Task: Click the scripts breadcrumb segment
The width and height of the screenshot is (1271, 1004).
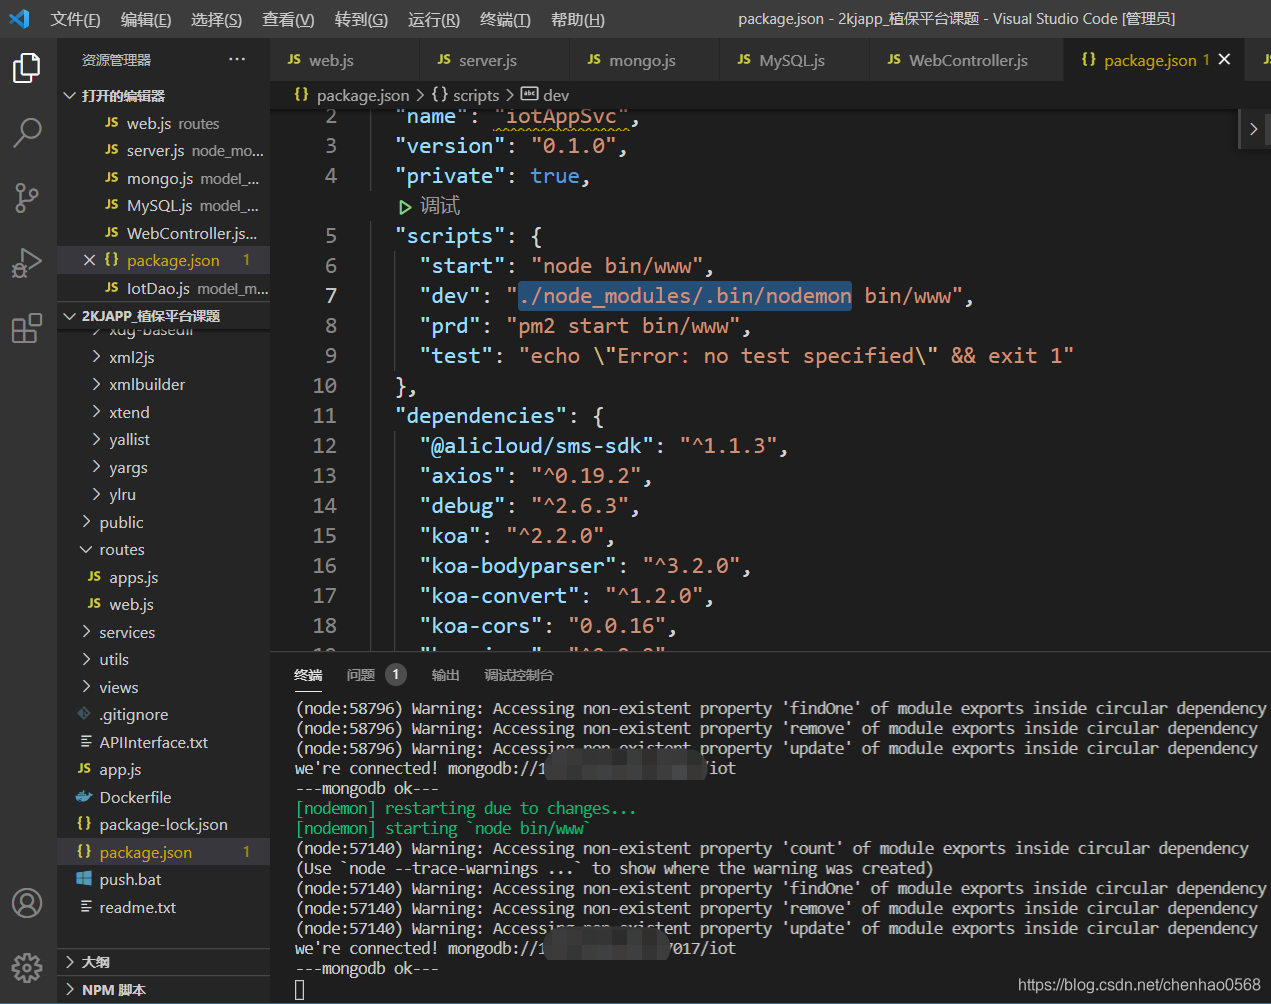Action: click(x=475, y=95)
